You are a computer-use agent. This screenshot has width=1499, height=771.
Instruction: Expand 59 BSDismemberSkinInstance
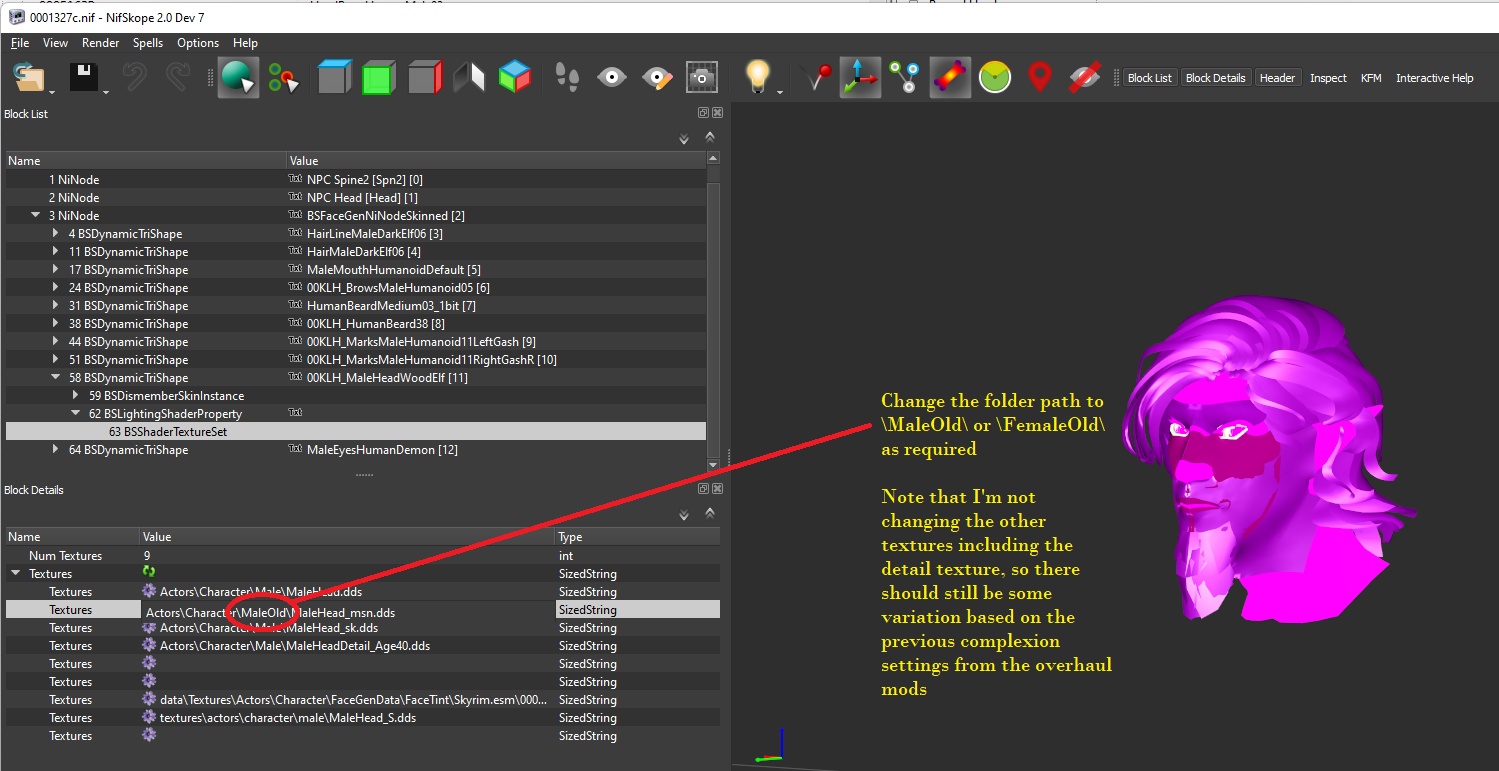tap(76, 395)
